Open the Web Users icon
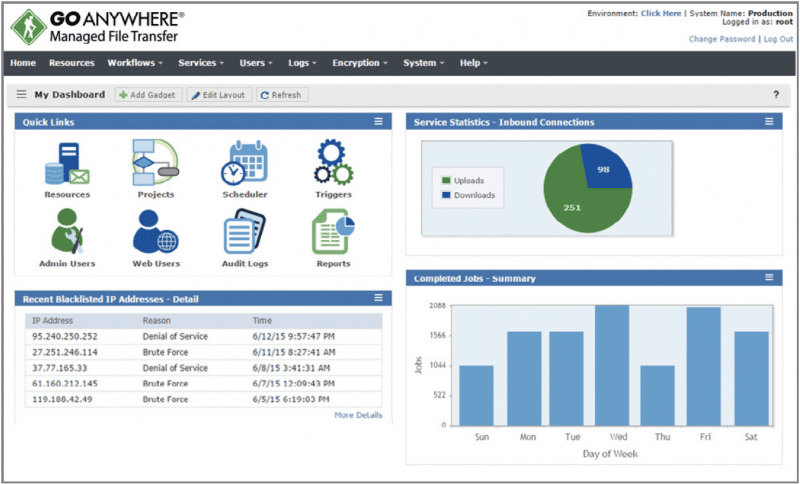The width and height of the screenshot is (800, 484). coord(155,232)
